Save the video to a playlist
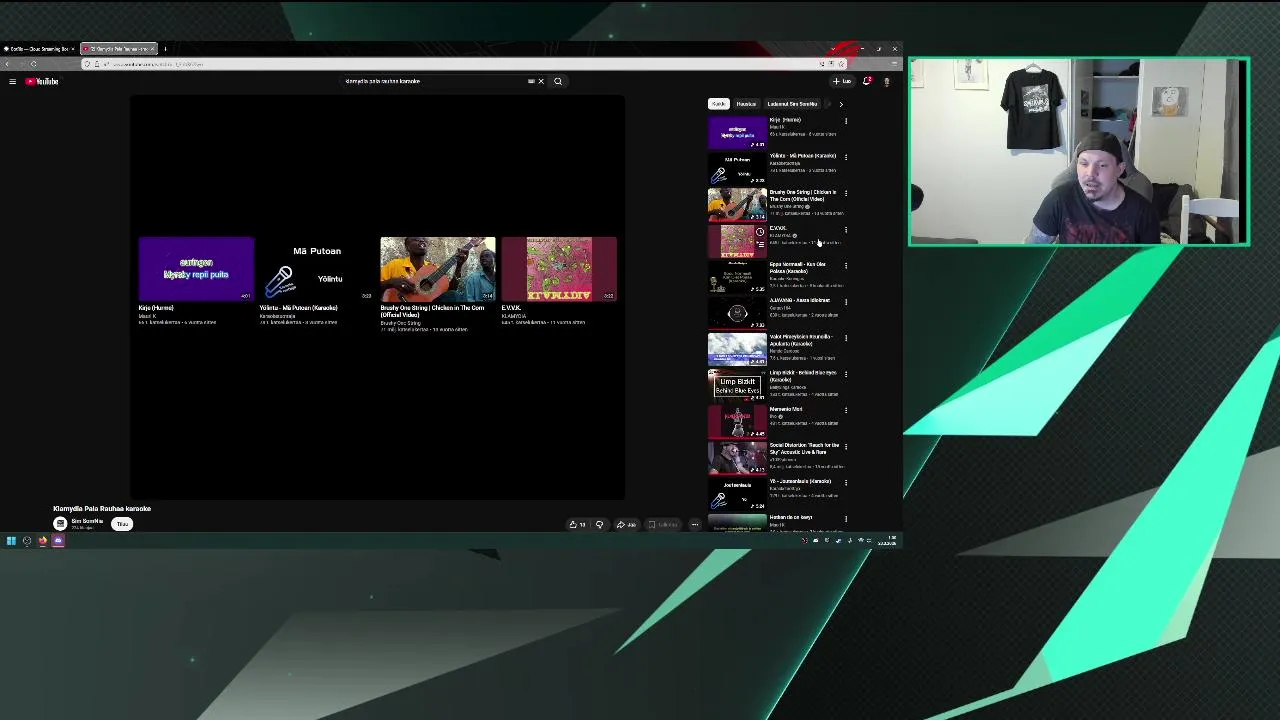Image resolution: width=1280 pixels, height=720 pixels. point(662,524)
